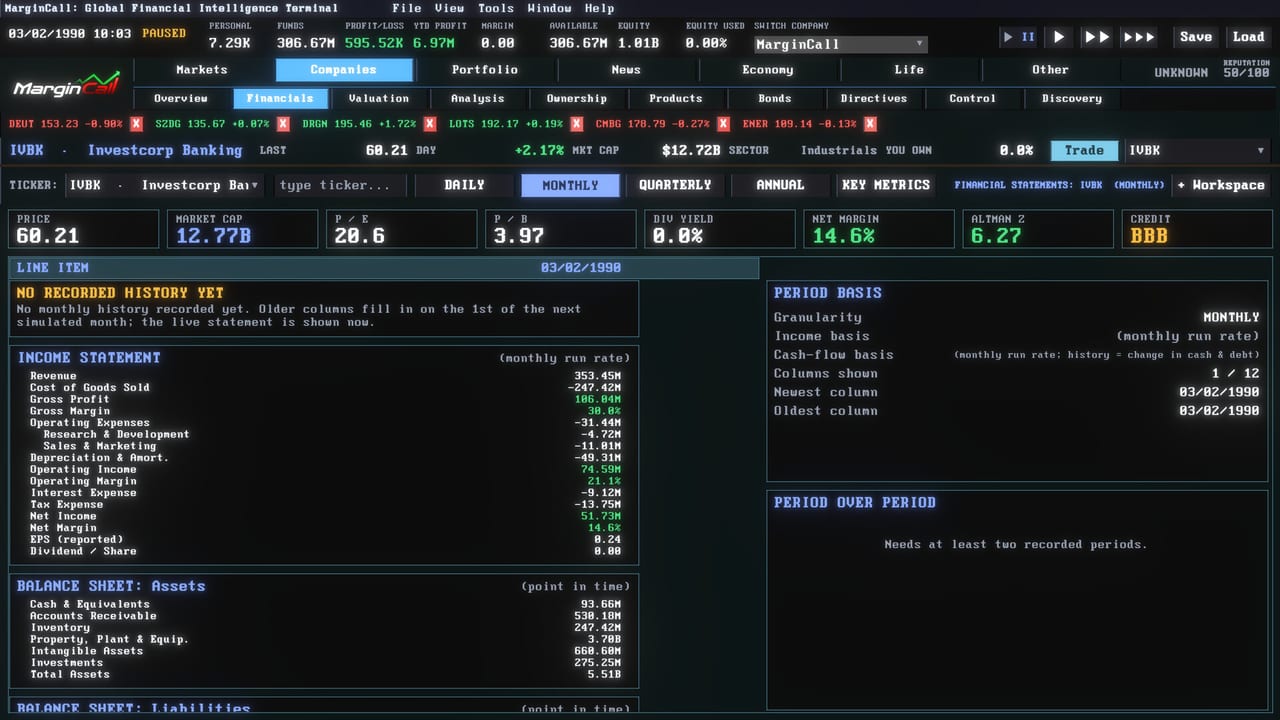Click the Trade button for IVBK
This screenshot has height=720, width=1280.
(1084, 150)
